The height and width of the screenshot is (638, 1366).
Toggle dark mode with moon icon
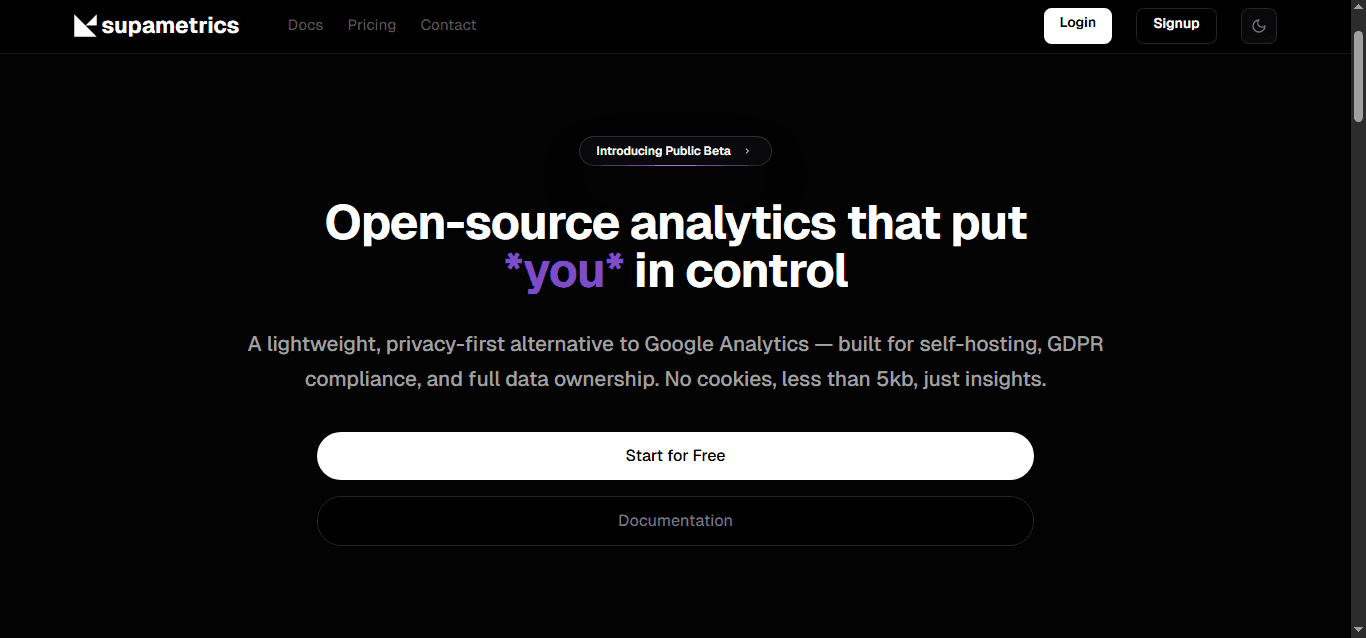click(1258, 26)
